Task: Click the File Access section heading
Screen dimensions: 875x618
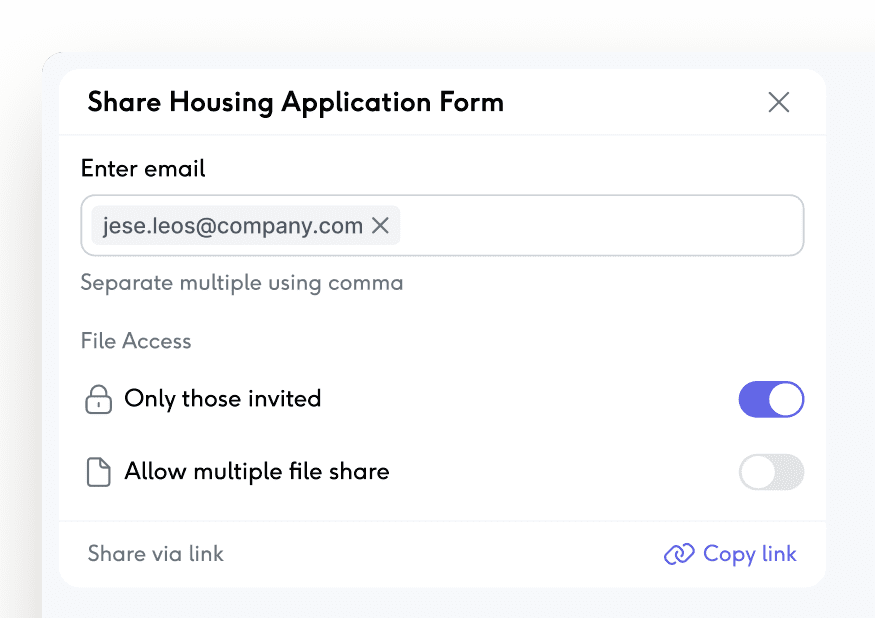Action: coord(136,341)
